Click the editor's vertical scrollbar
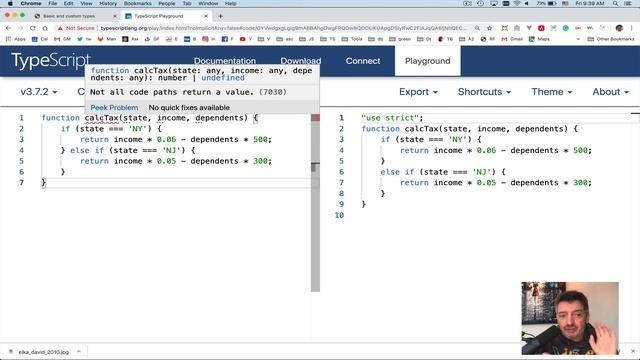Image resolution: width=640 pixels, height=360 pixels. [x=315, y=202]
